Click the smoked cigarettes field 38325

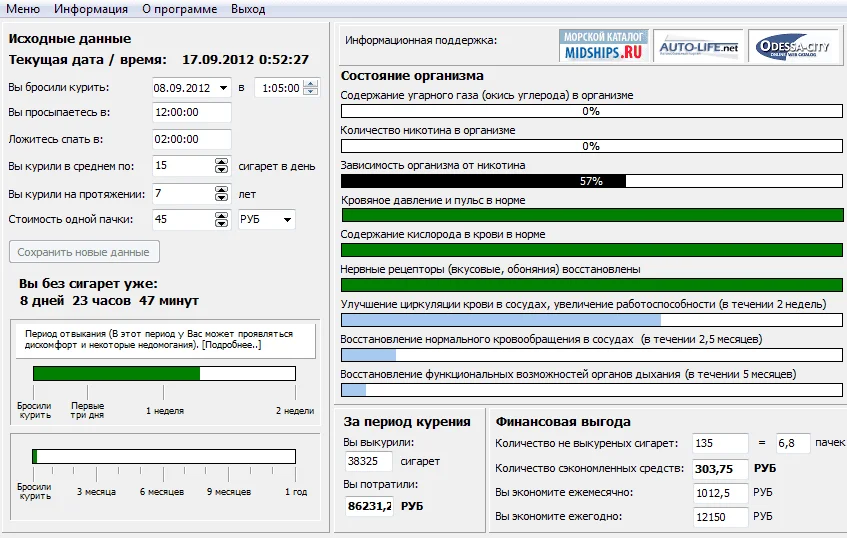click(x=369, y=461)
